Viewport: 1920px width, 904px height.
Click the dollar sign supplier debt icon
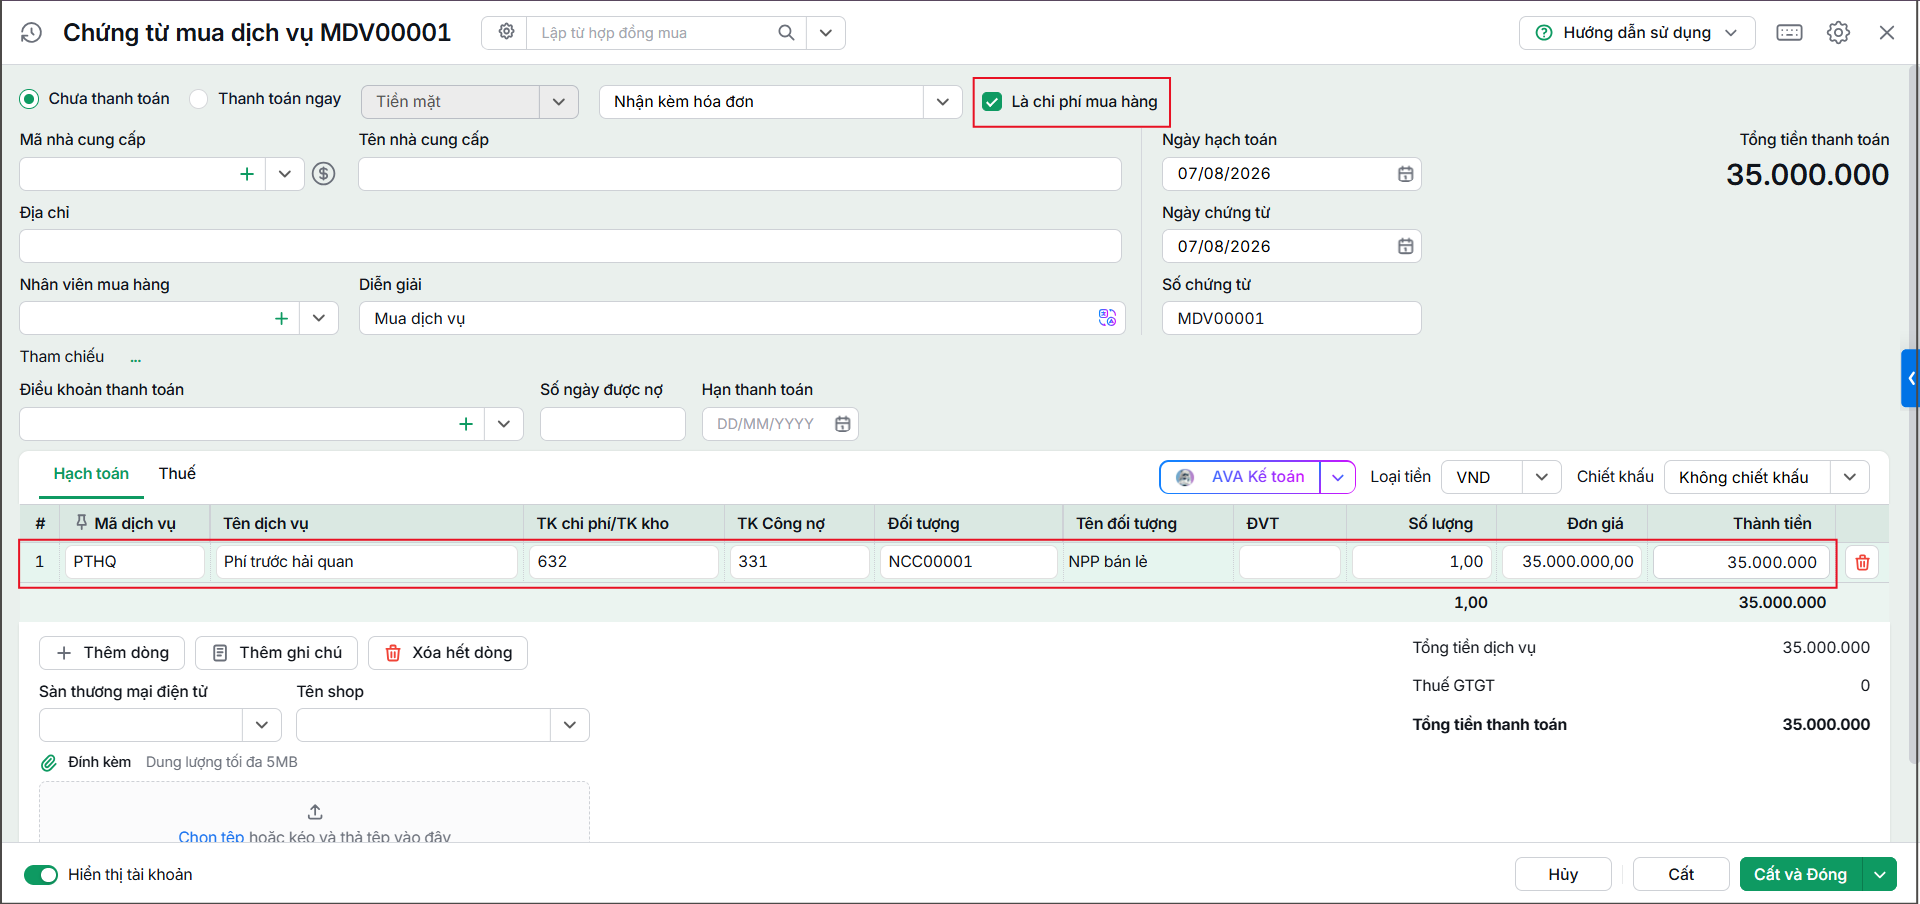(x=323, y=174)
